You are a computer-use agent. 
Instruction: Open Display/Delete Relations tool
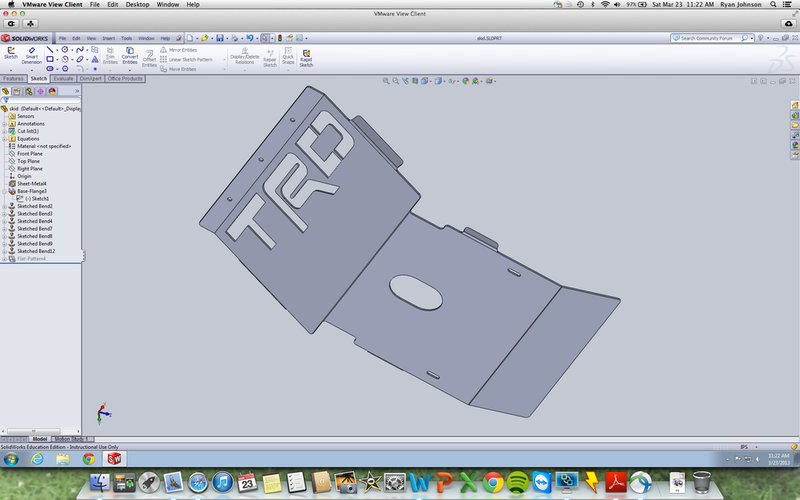click(244, 56)
